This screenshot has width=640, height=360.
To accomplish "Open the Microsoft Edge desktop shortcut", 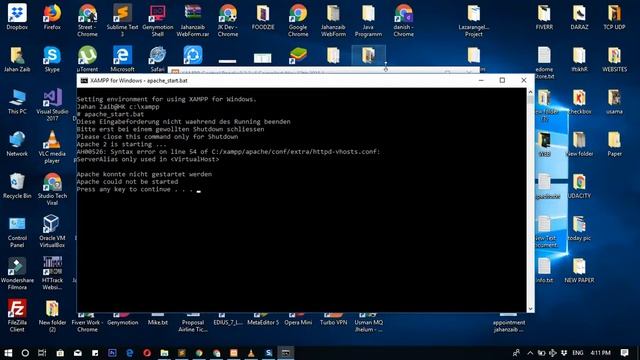I will pyautogui.click(x=122, y=59).
